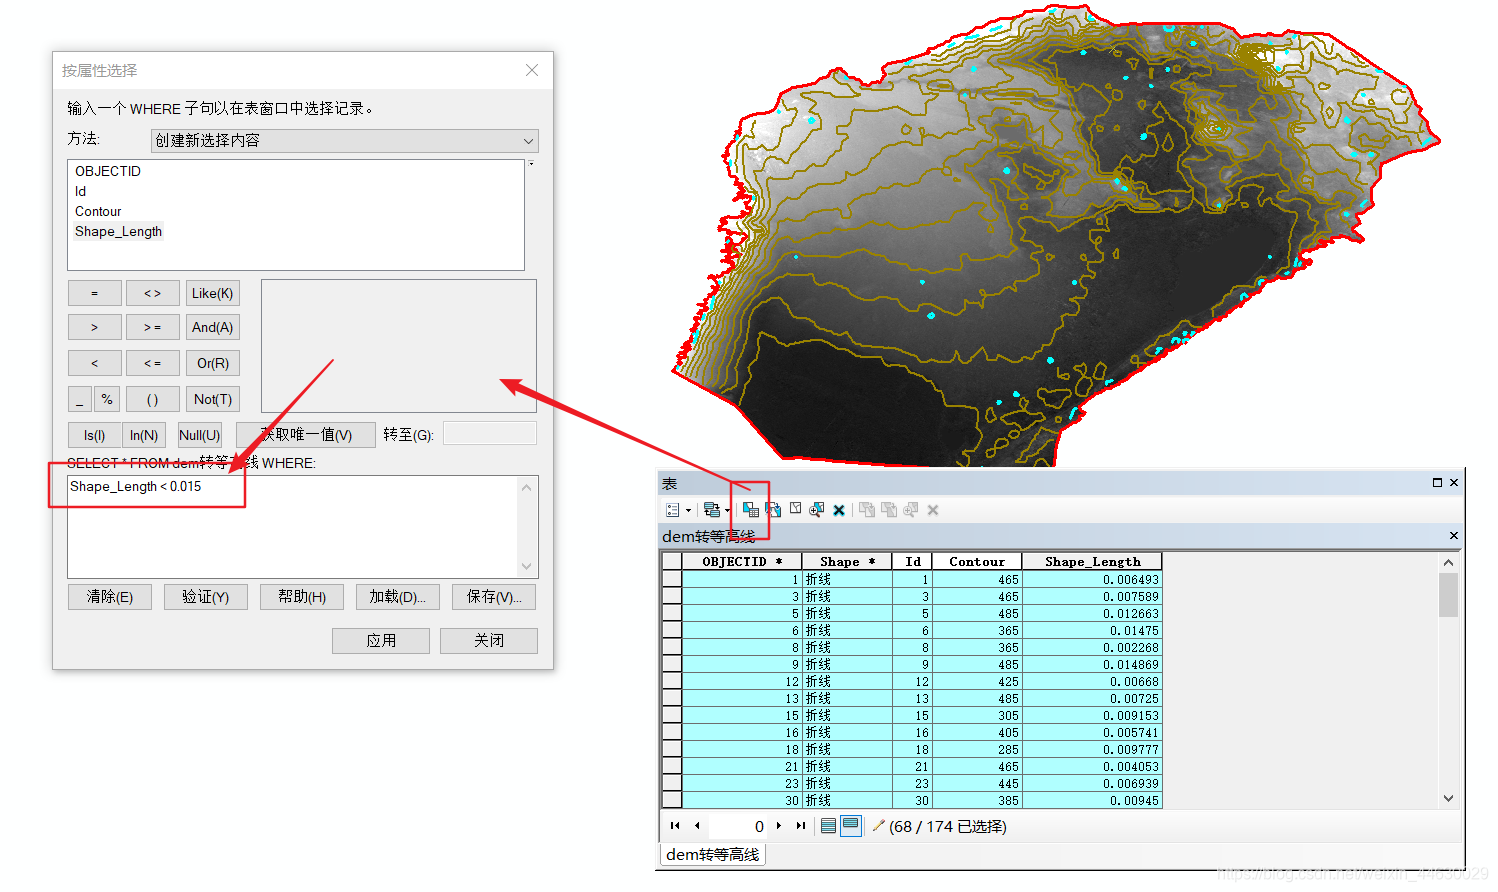Click the Or(R) operator button
1498x892 pixels.
(213, 363)
